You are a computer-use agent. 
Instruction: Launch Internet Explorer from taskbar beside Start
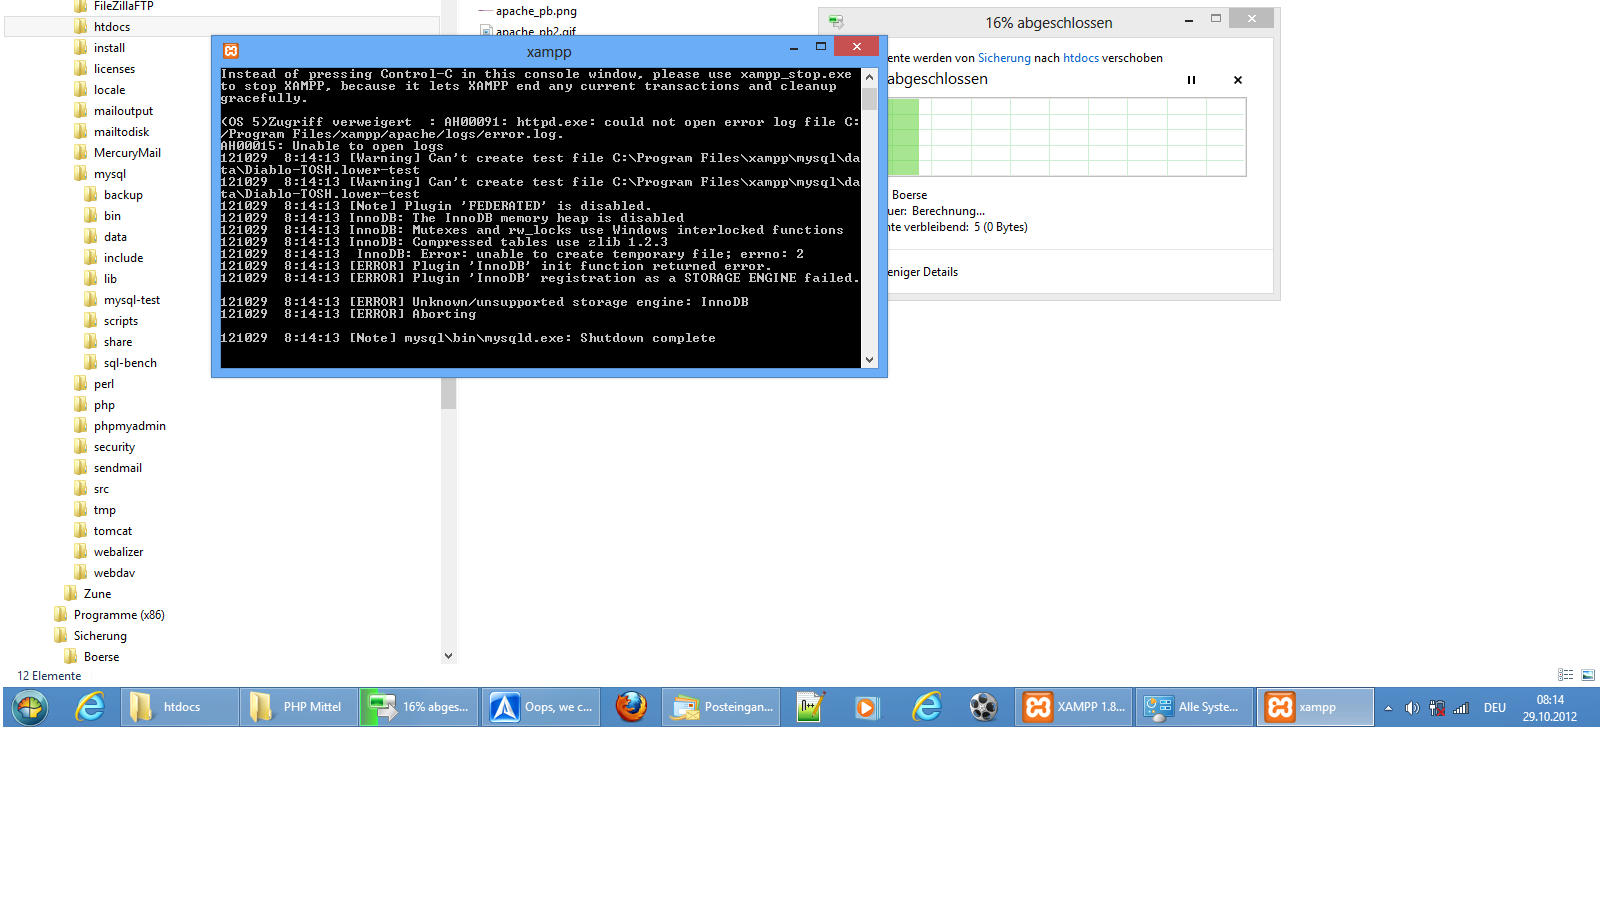[x=90, y=707]
